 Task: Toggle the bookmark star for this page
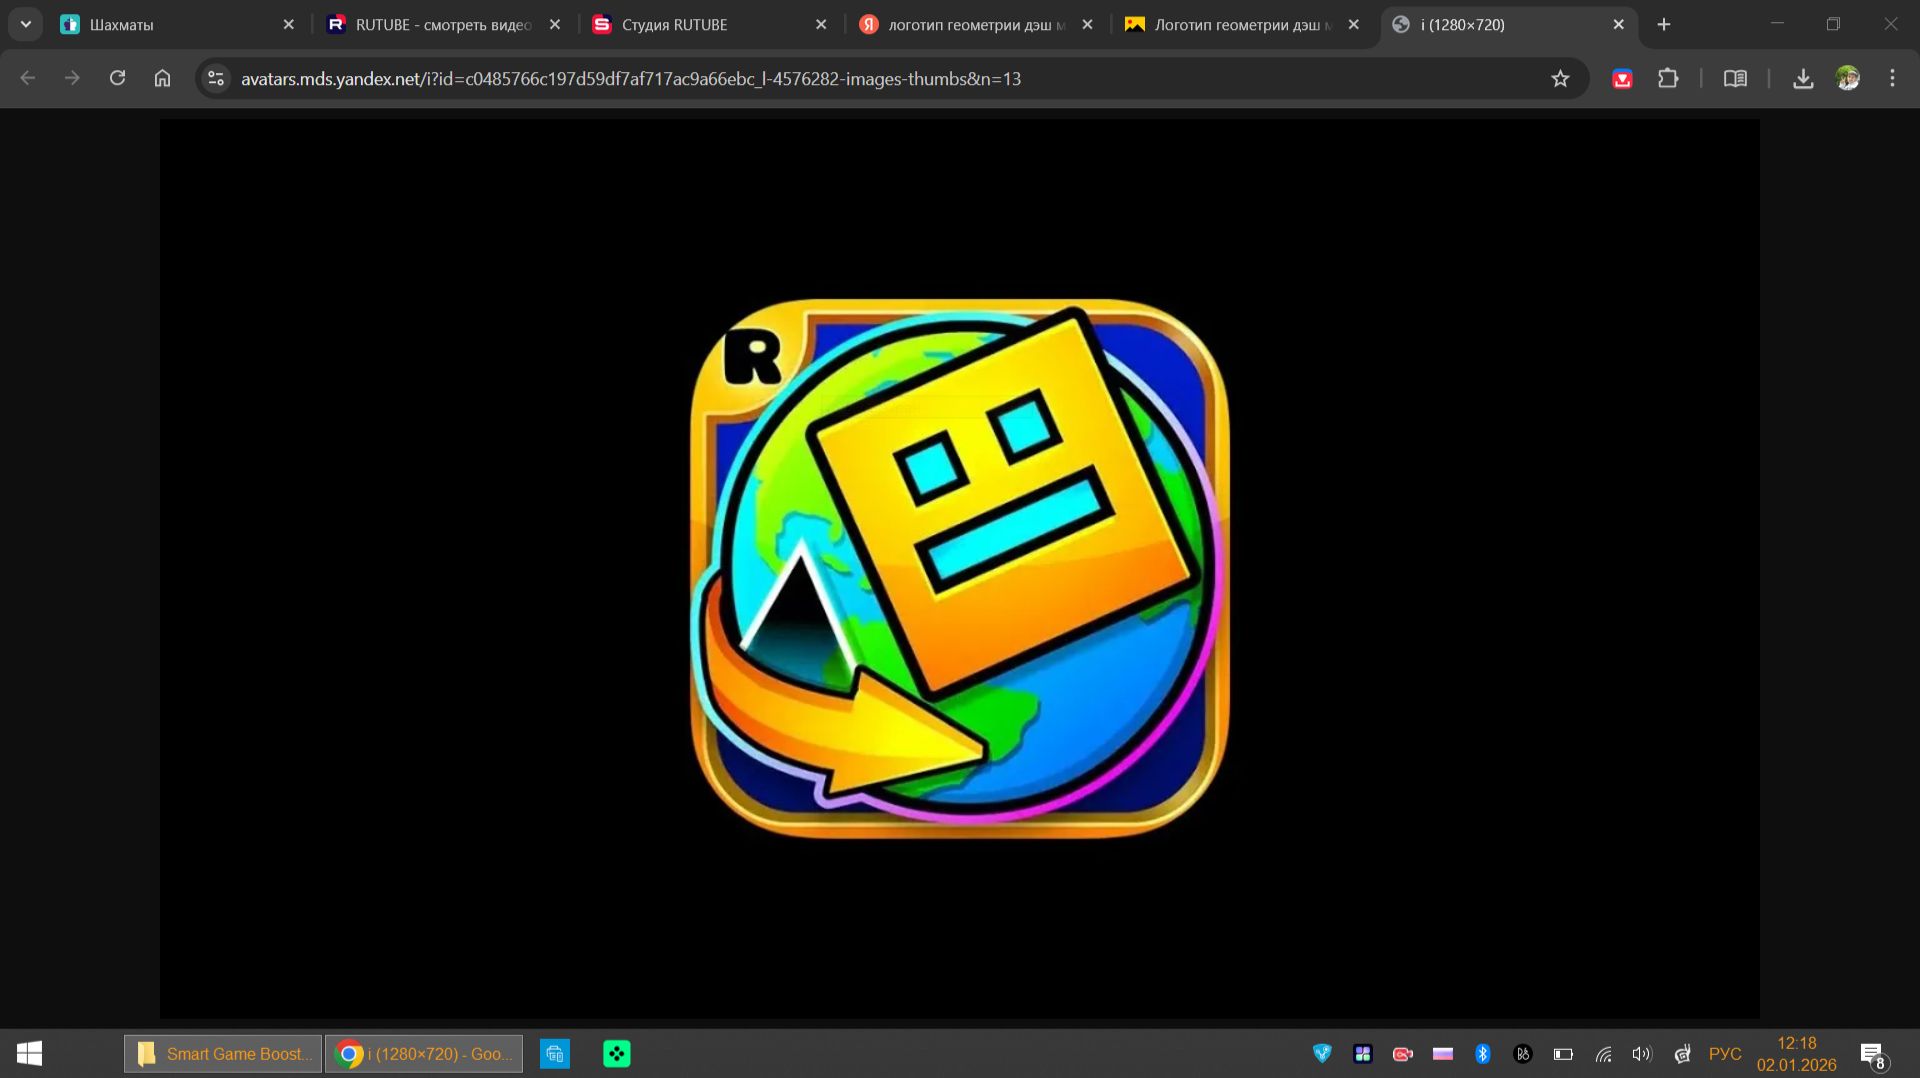[1560, 78]
